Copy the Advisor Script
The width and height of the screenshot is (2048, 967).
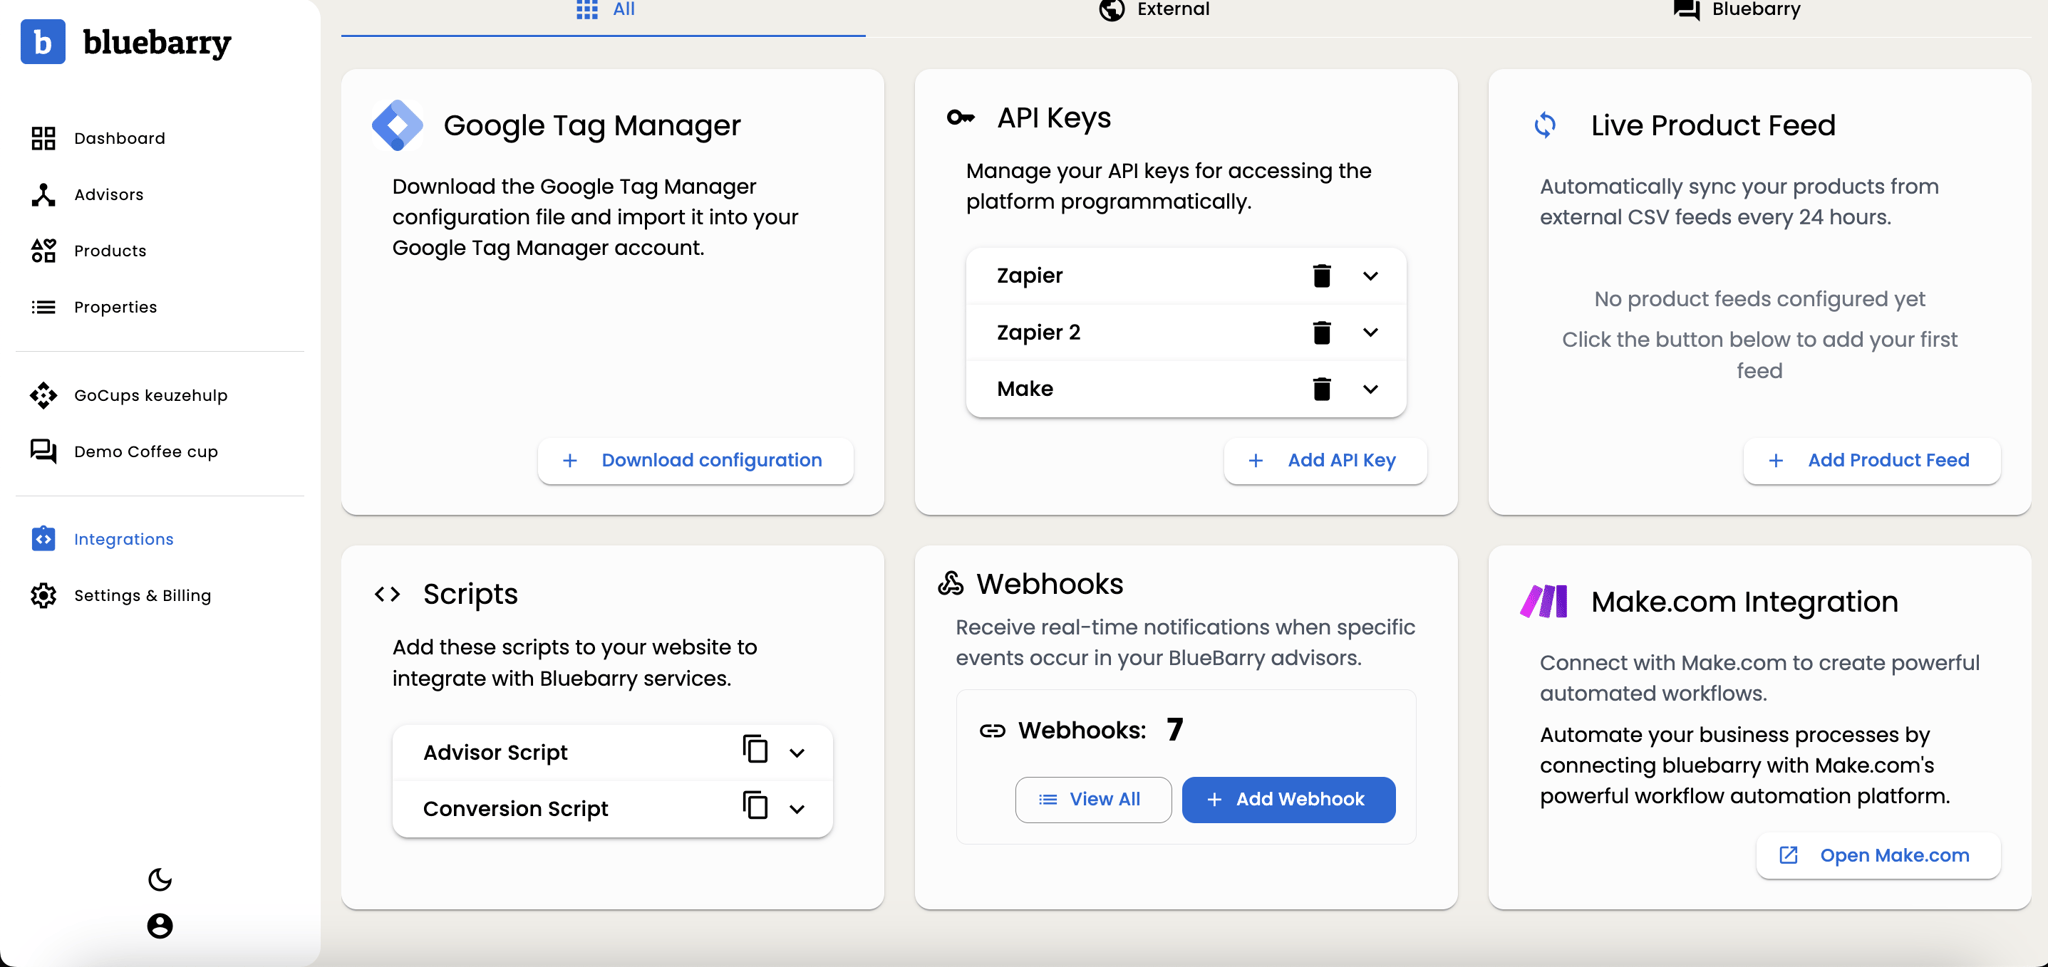tap(753, 750)
